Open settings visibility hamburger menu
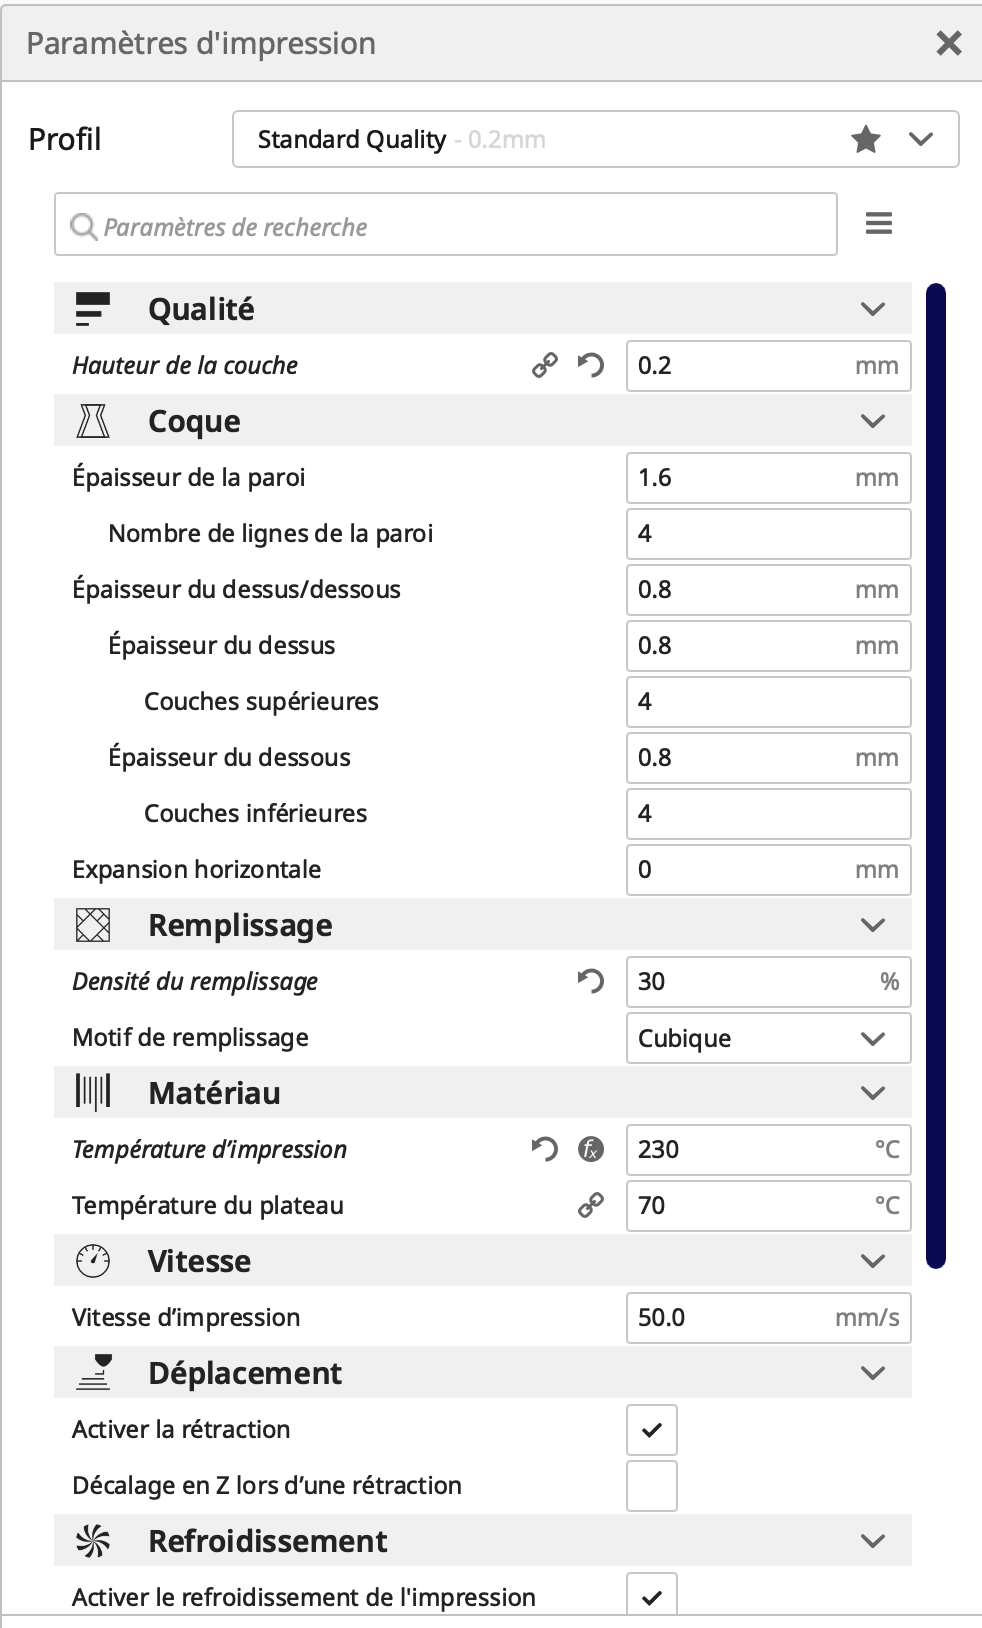The height and width of the screenshot is (1628, 982). (x=879, y=223)
